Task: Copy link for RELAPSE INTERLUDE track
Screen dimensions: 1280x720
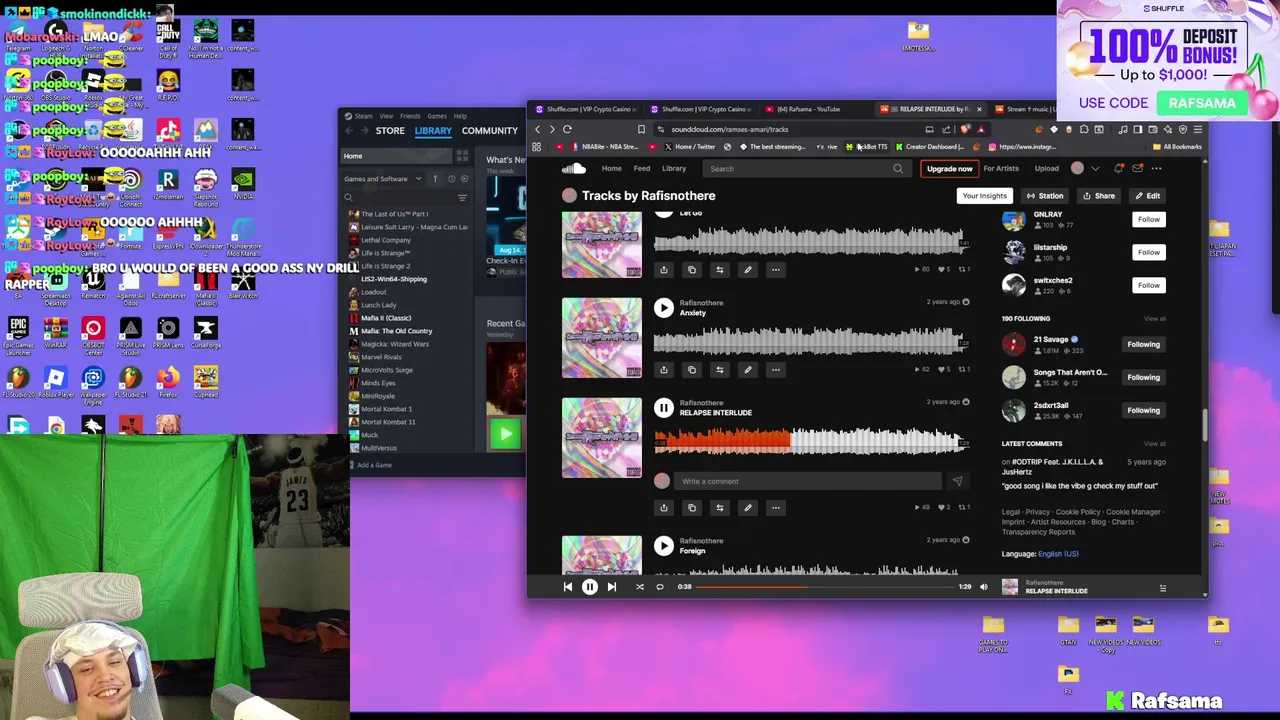Action: pos(691,508)
